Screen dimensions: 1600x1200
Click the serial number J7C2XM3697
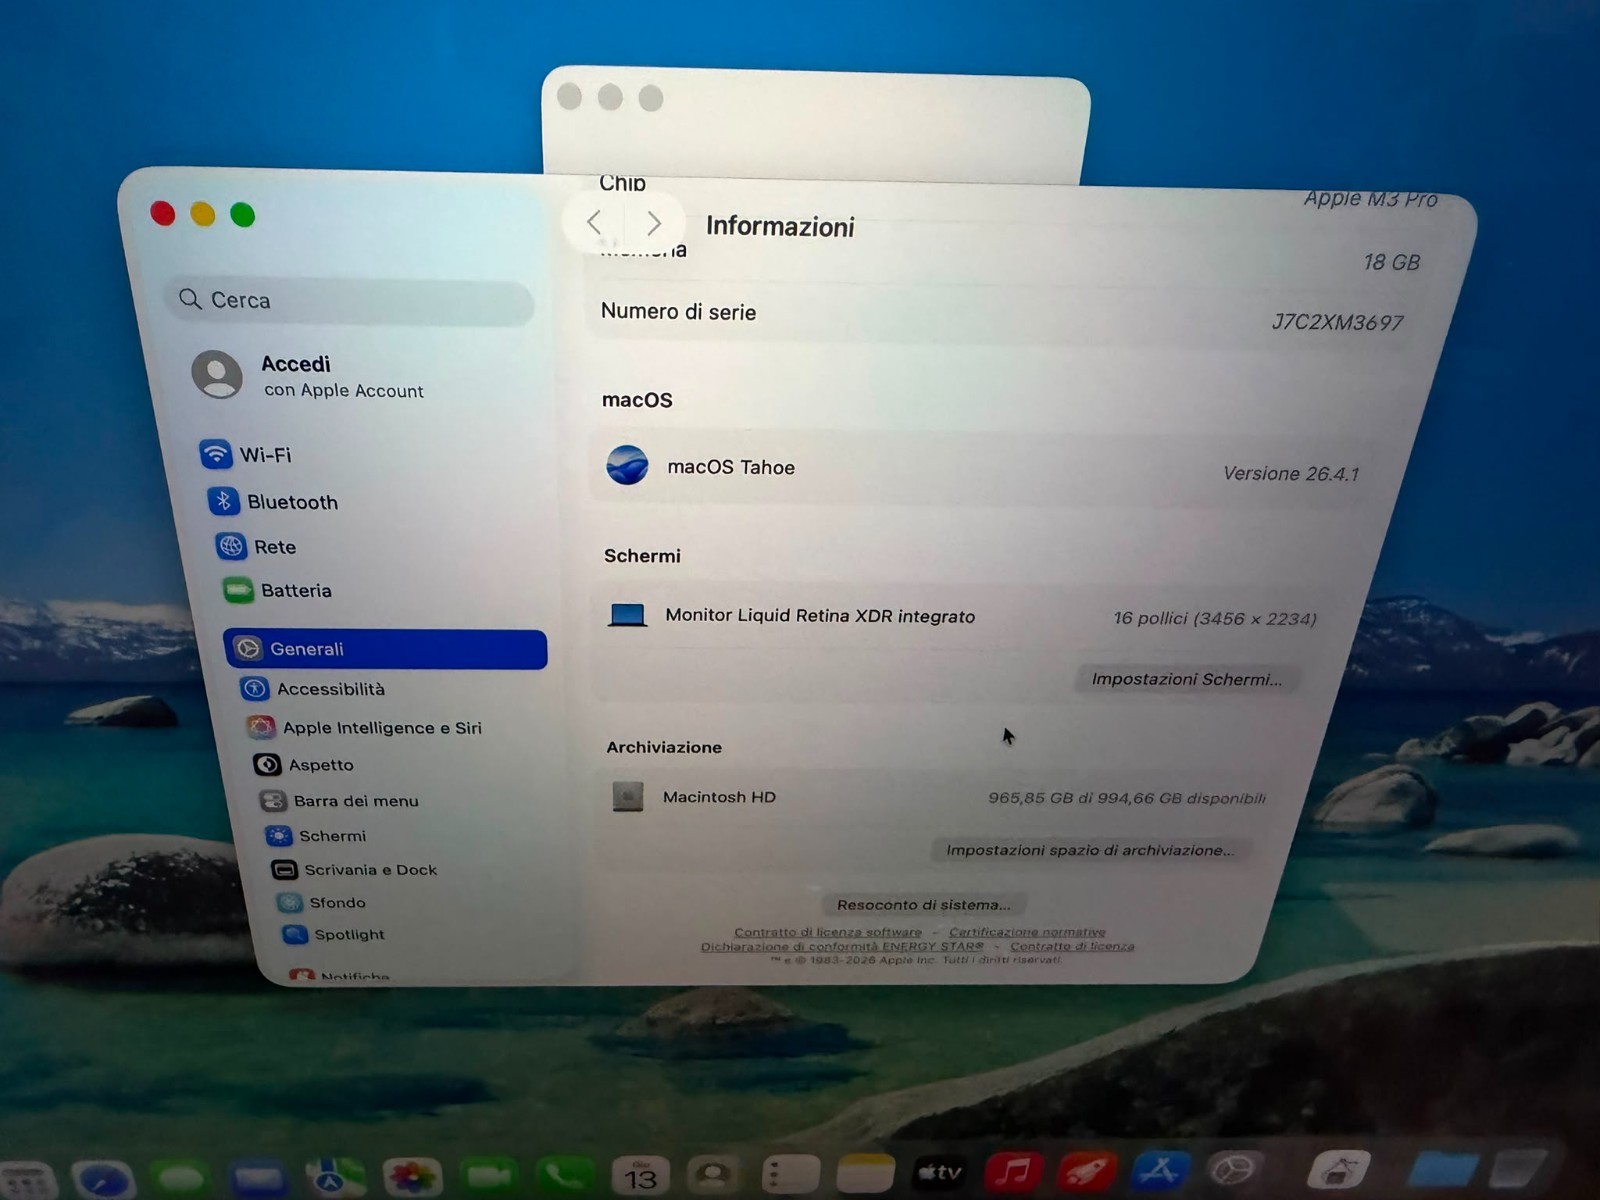(1337, 322)
